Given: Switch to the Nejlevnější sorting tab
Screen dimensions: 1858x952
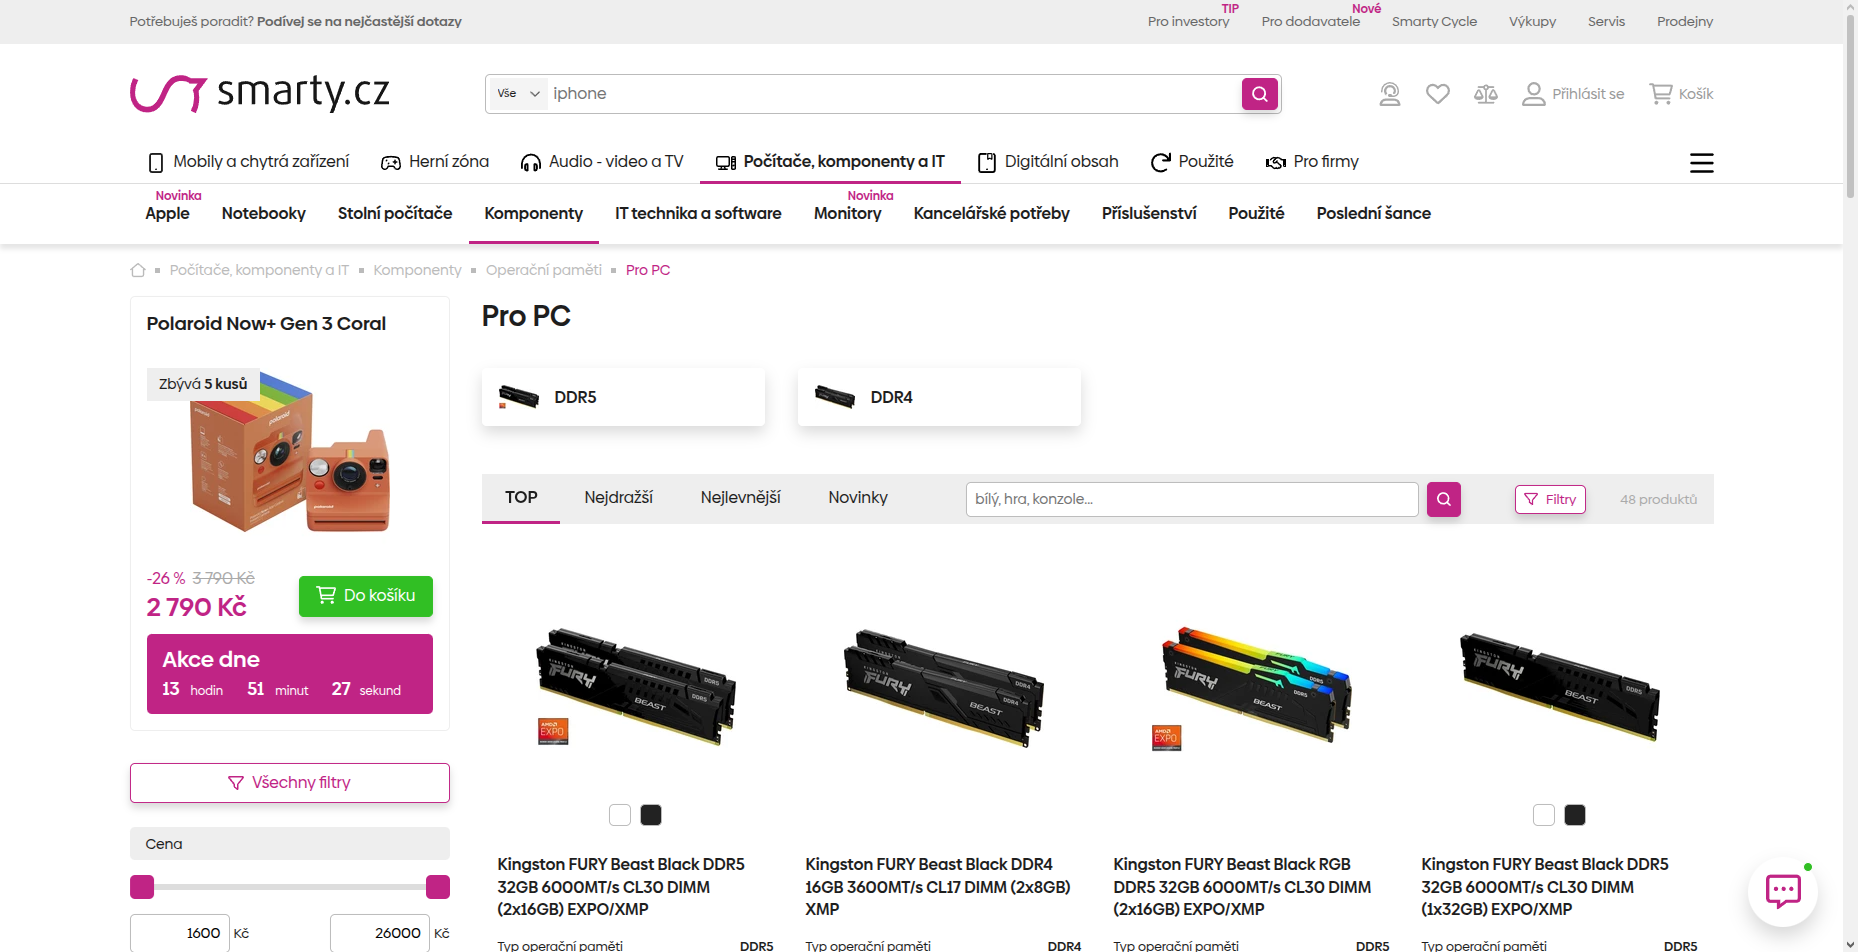Looking at the screenshot, I should pos(741,498).
